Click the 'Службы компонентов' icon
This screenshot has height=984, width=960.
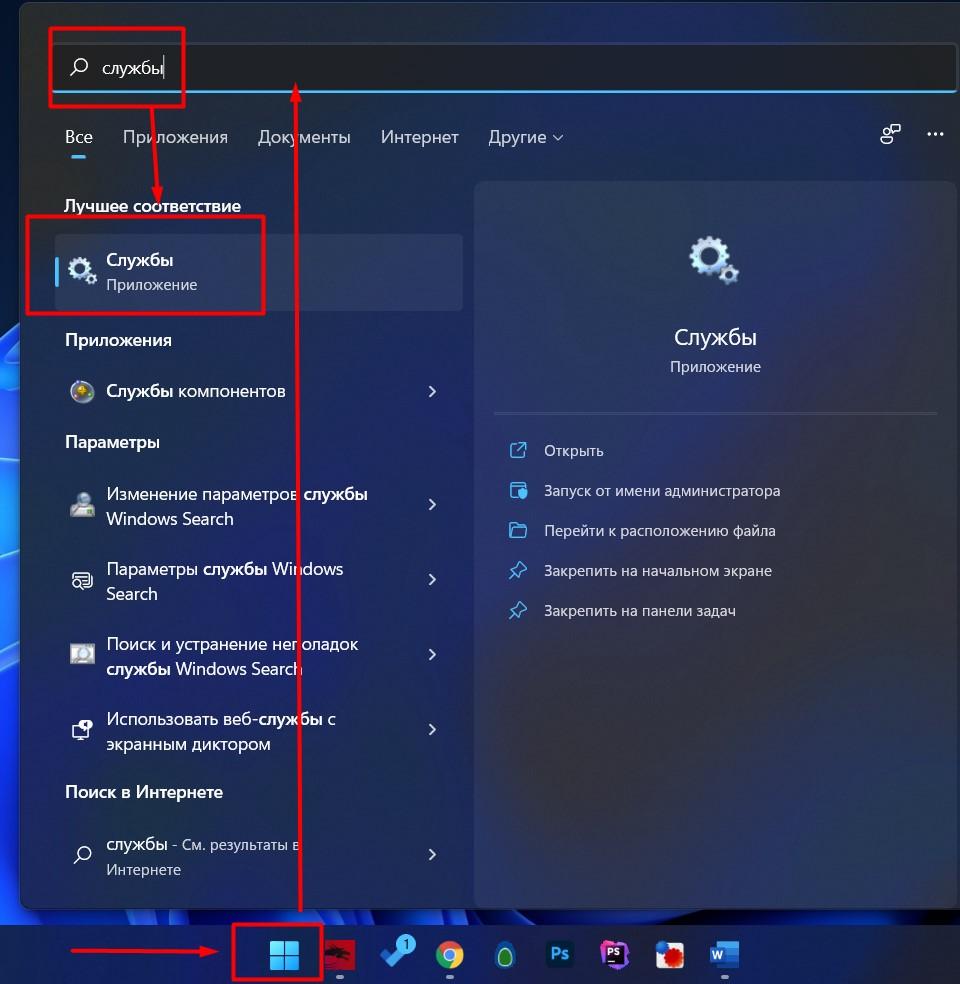click(x=82, y=391)
